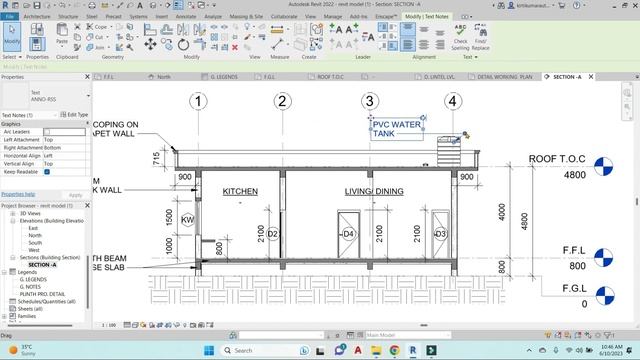Viewport: 640px width, 360px height.
Task: Click the red Delete X icon
Action: point(235,48)
